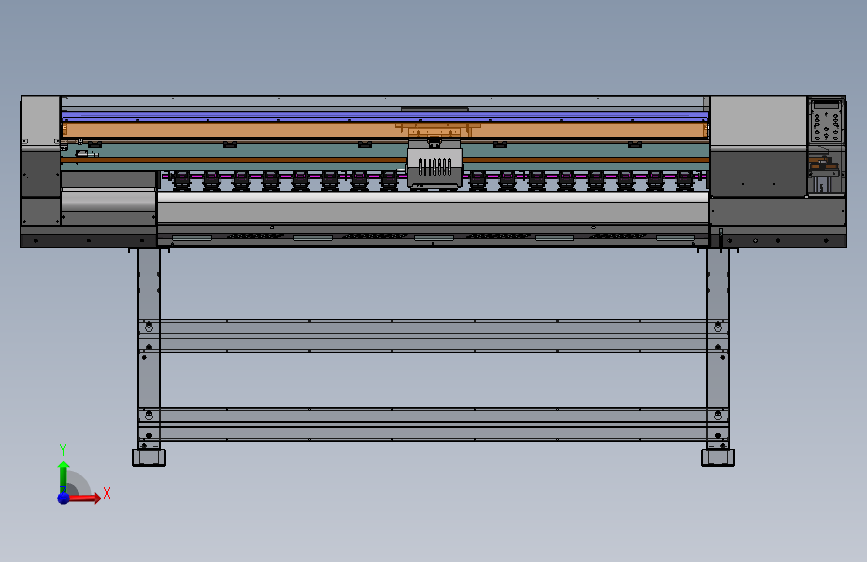Select the large gray right end cover panel

pyautogui.click(x=758, y=121)
